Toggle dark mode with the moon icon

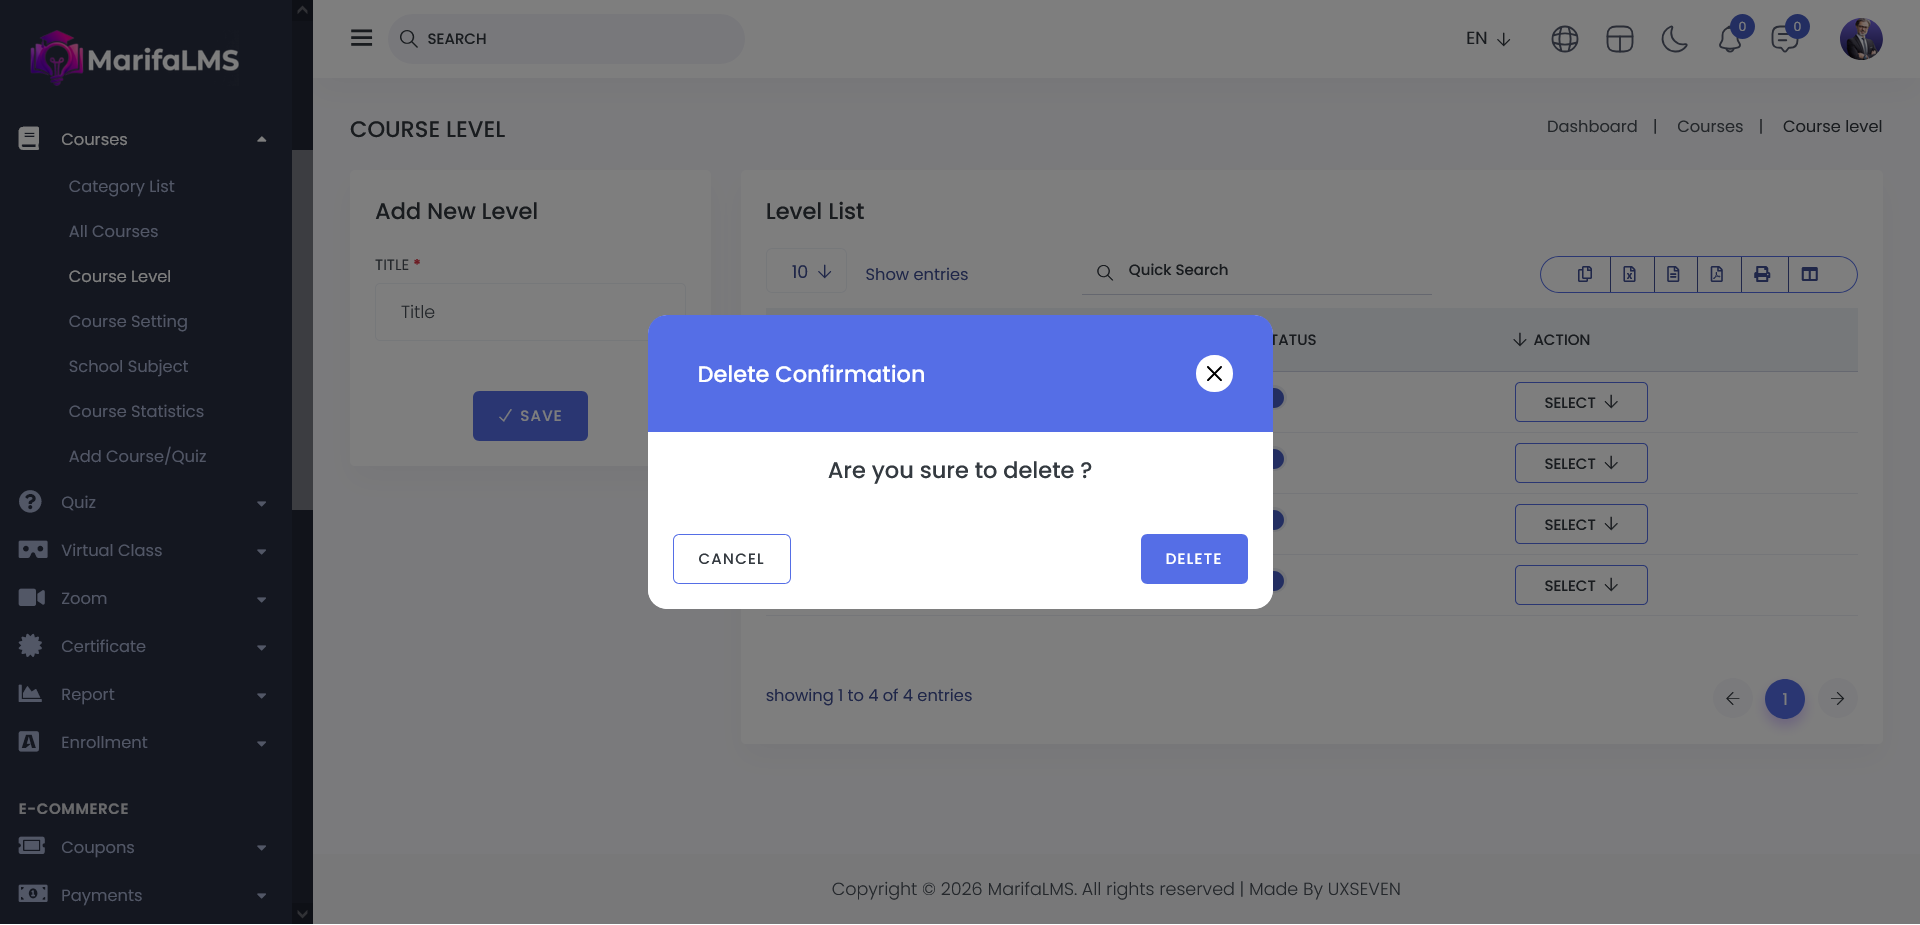(x=1674, y=39)
